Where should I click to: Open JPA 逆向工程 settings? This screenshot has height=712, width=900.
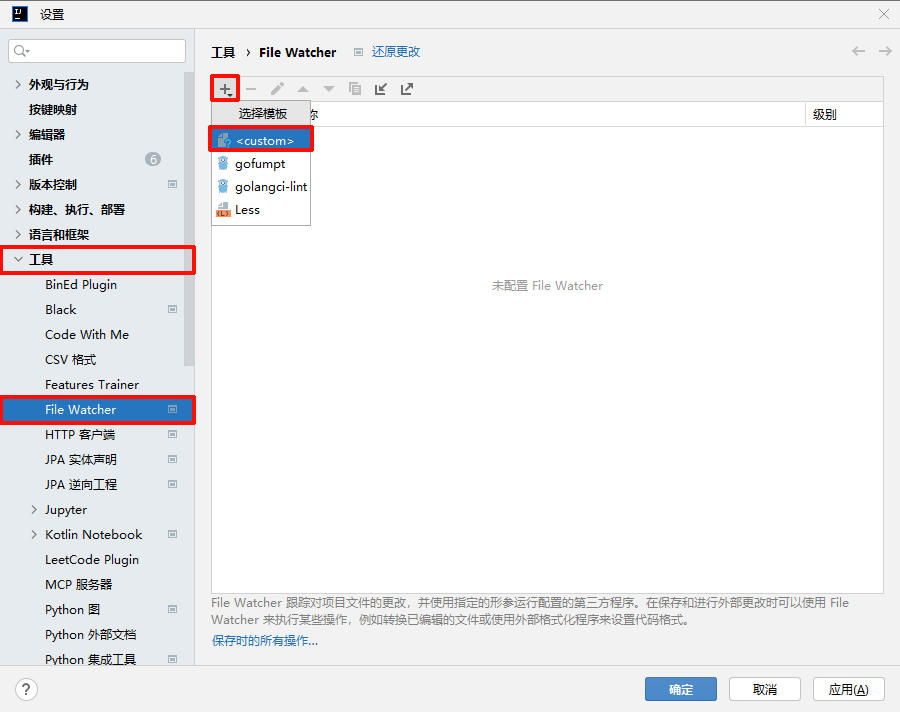click(81, 485)
